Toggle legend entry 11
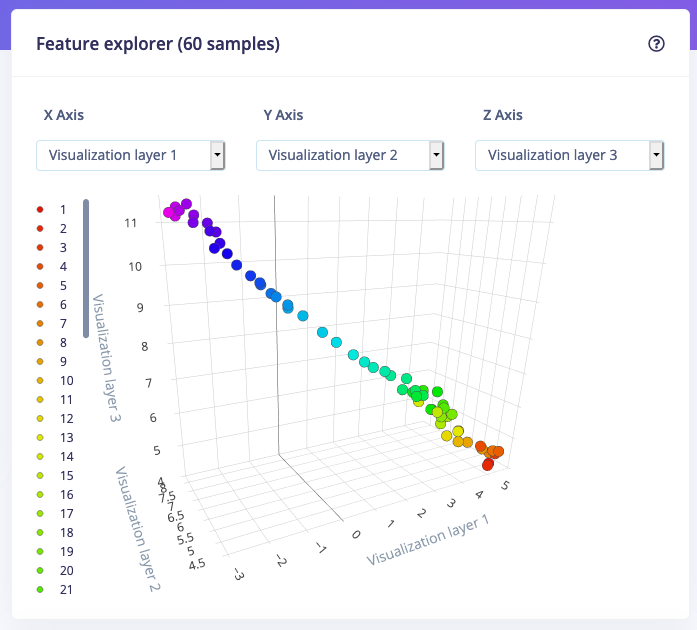 click(55, 400)
